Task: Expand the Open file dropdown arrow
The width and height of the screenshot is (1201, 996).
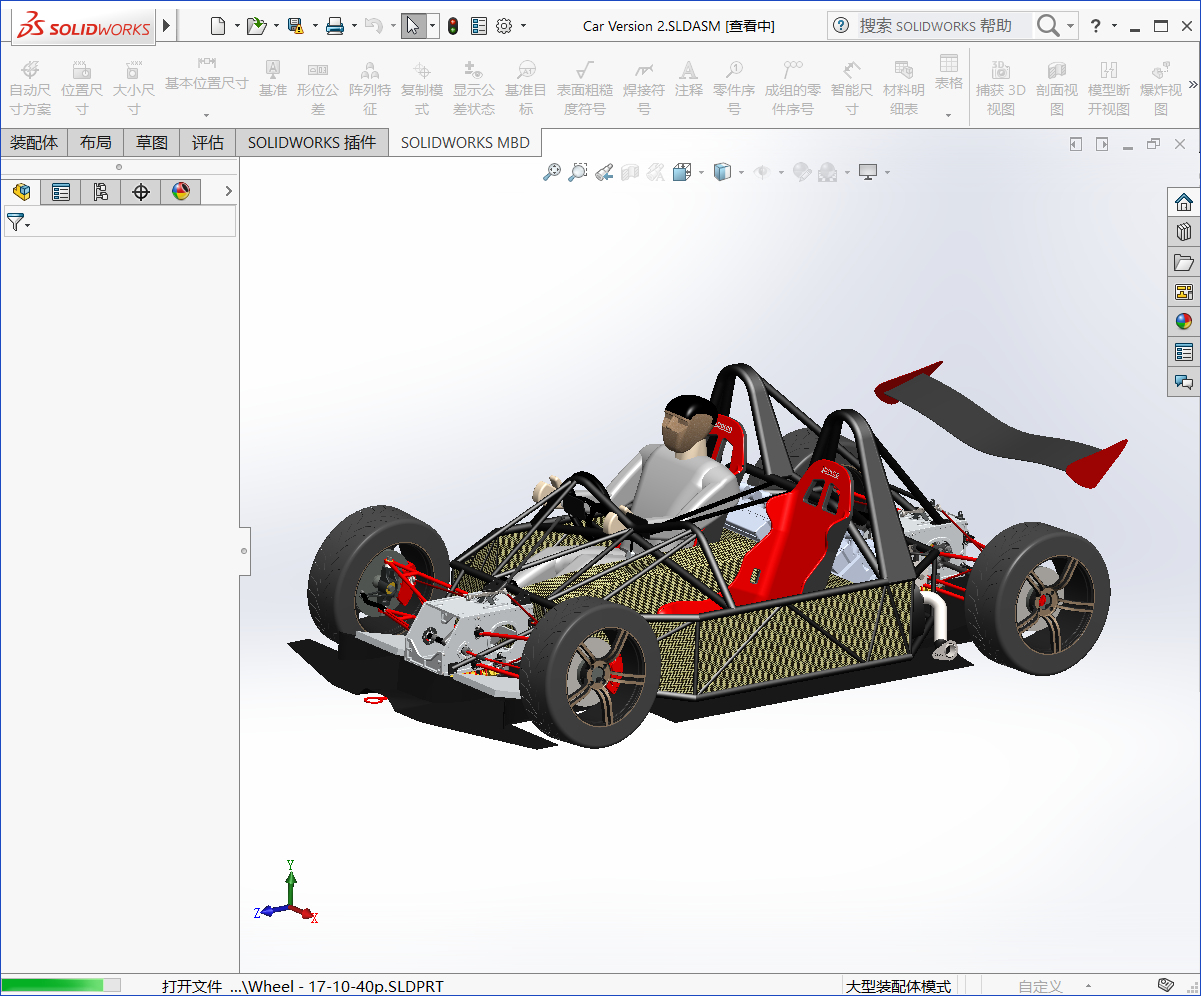Action: [x=276, y=26]
